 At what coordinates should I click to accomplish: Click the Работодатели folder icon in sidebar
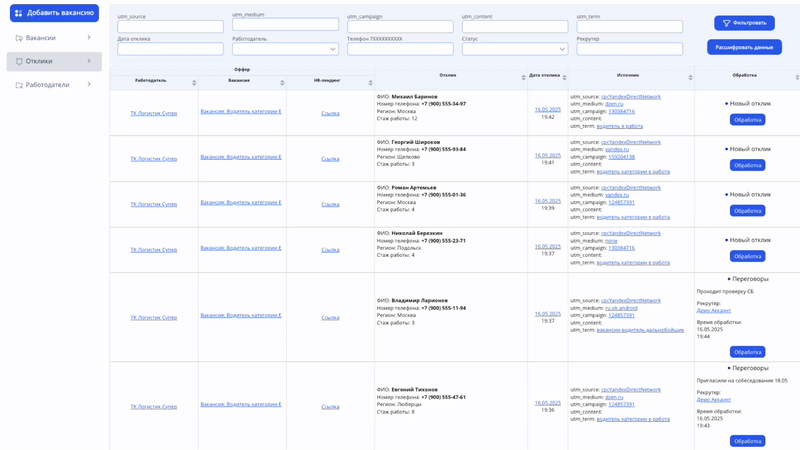pos(19,85)
